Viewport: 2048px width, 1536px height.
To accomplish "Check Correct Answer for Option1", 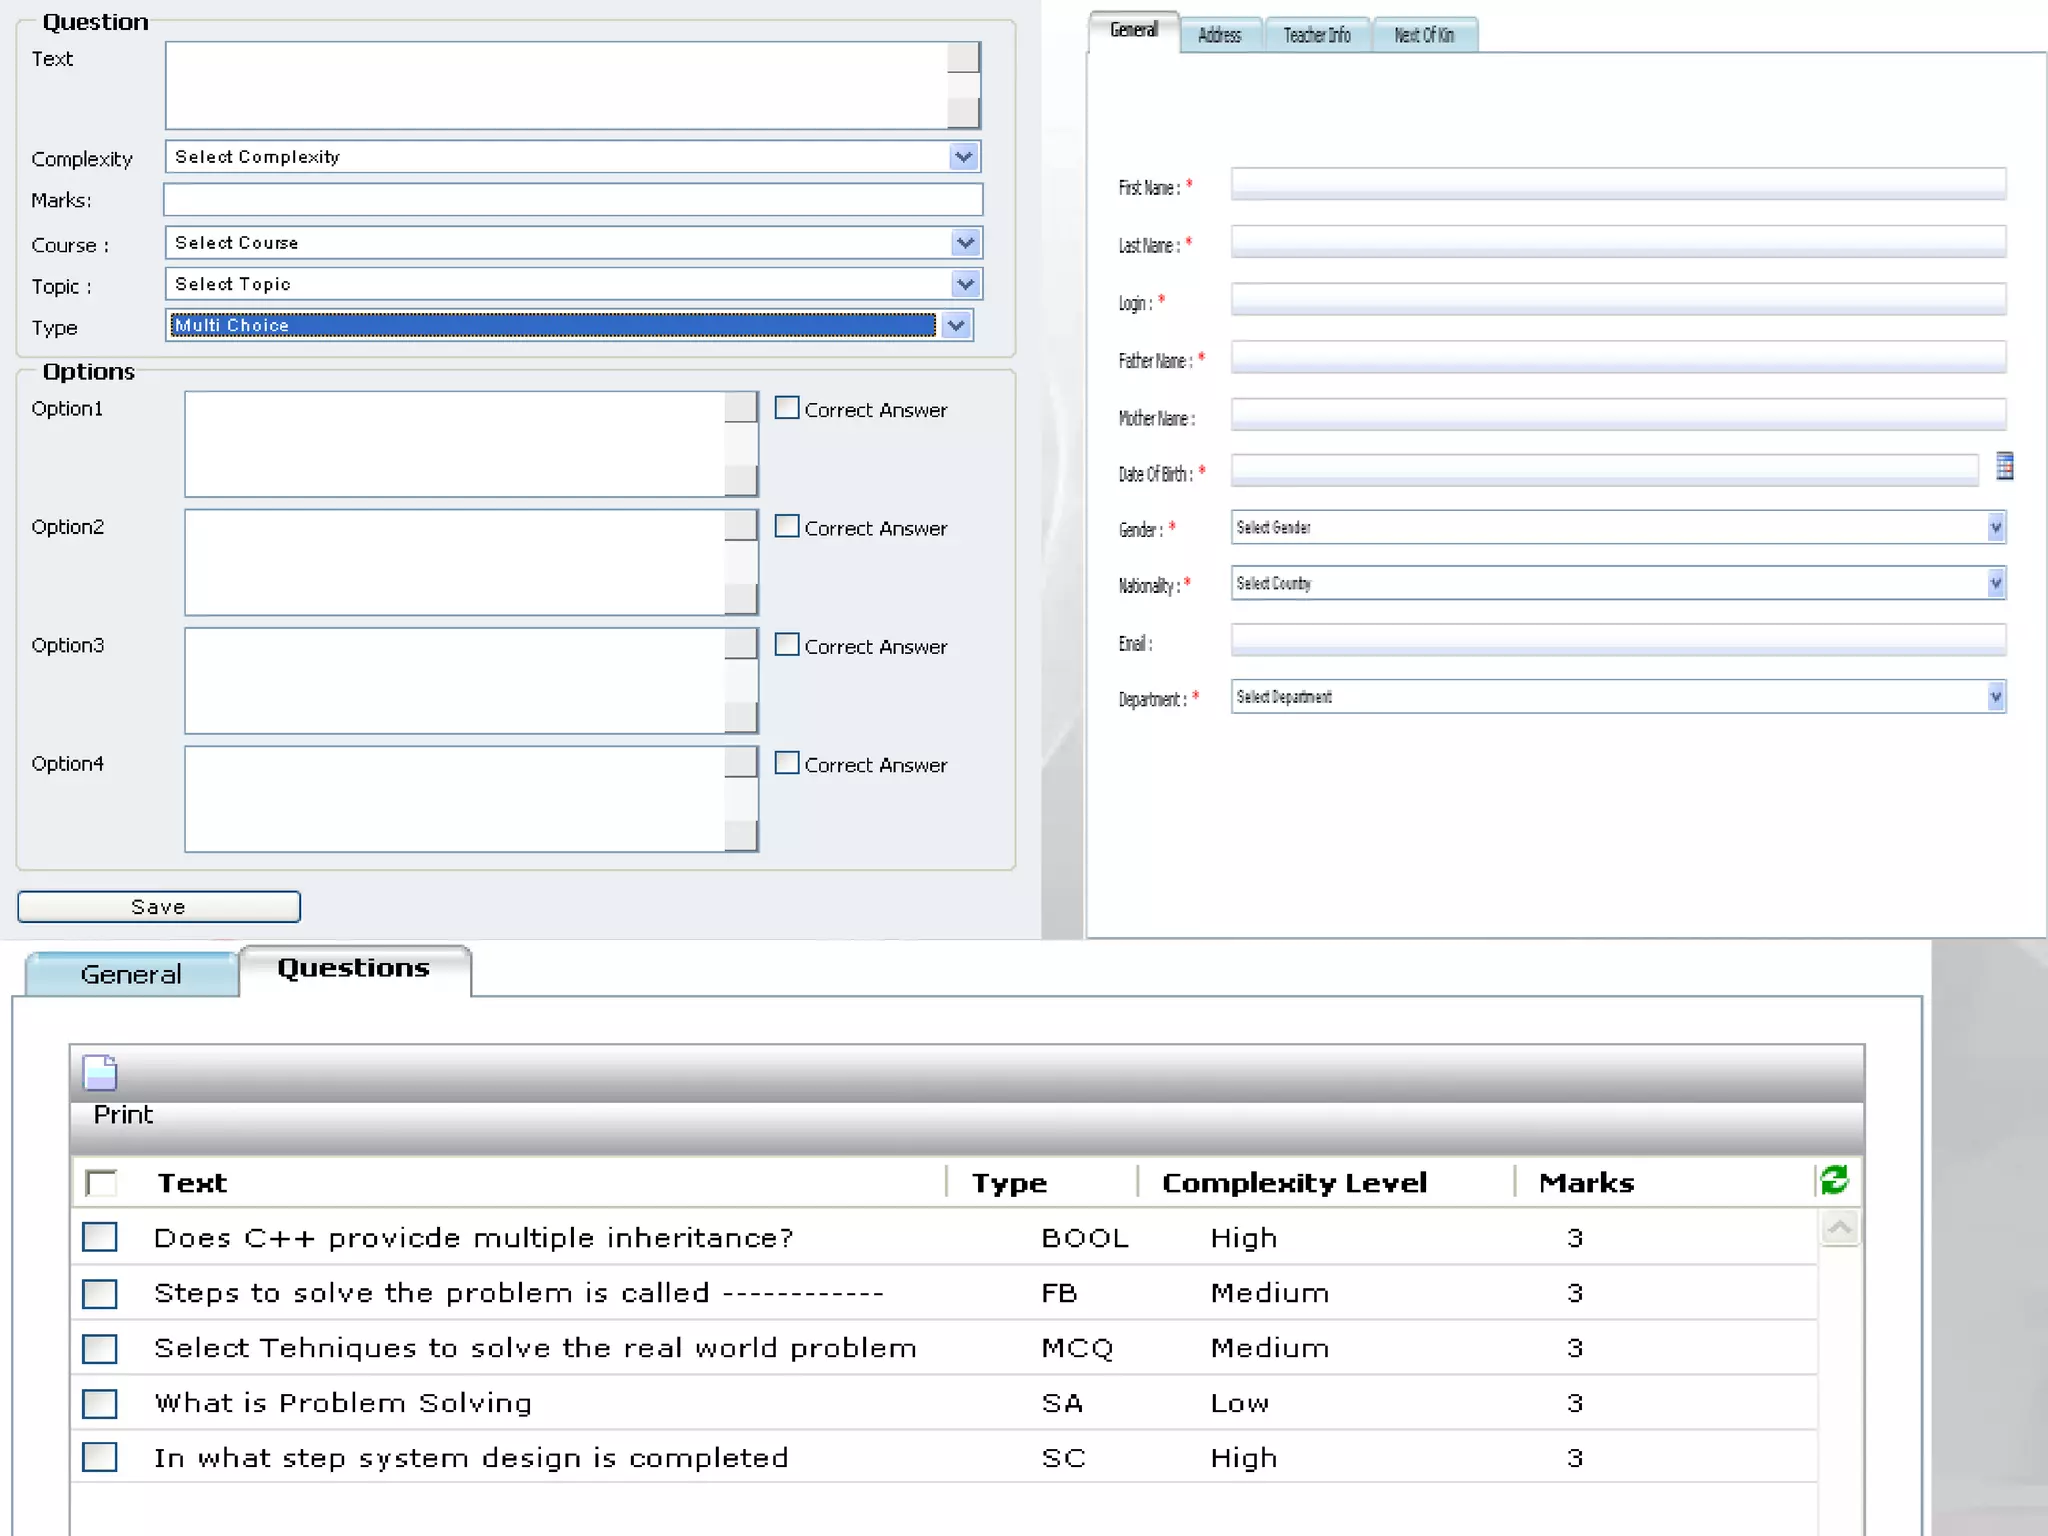I will click(787, 408).
